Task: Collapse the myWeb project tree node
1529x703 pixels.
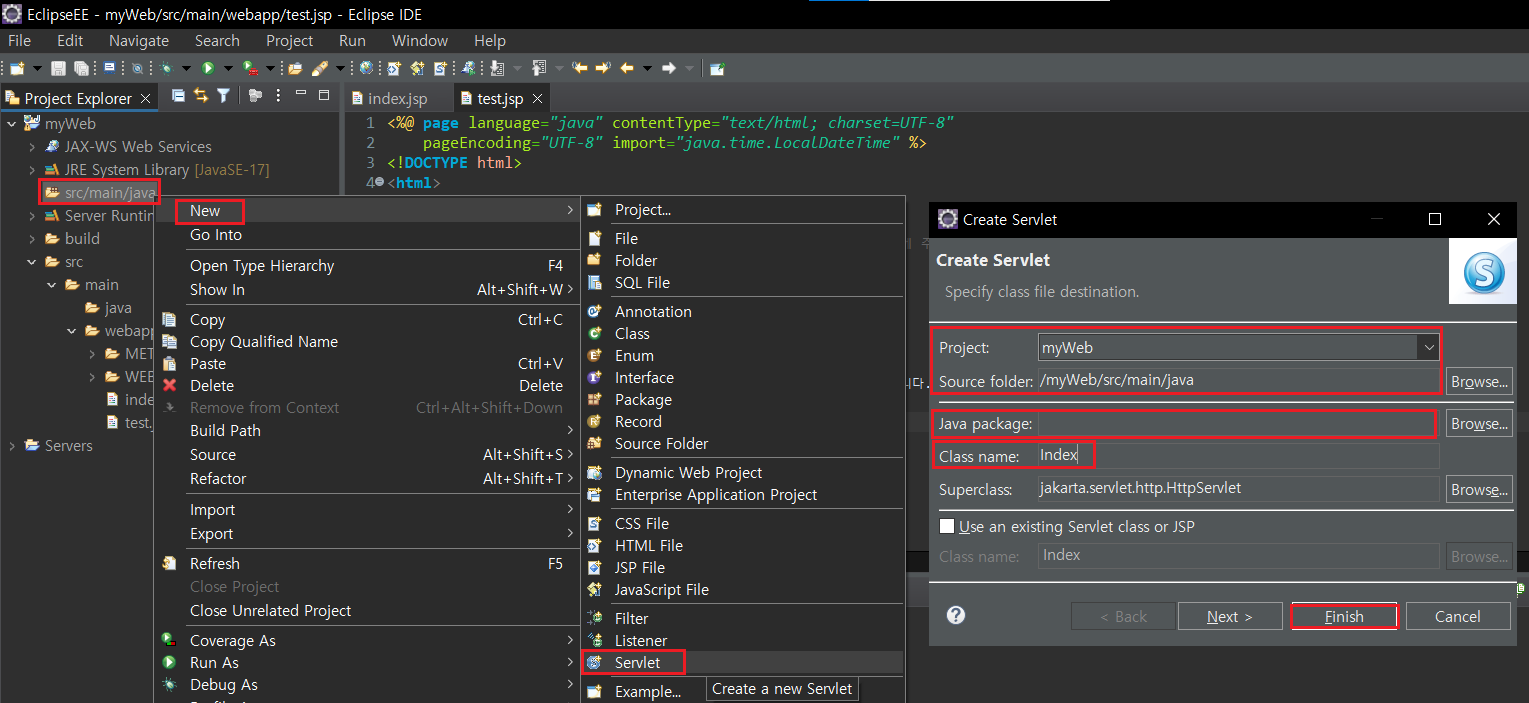Action: click(x=12, y=124)
